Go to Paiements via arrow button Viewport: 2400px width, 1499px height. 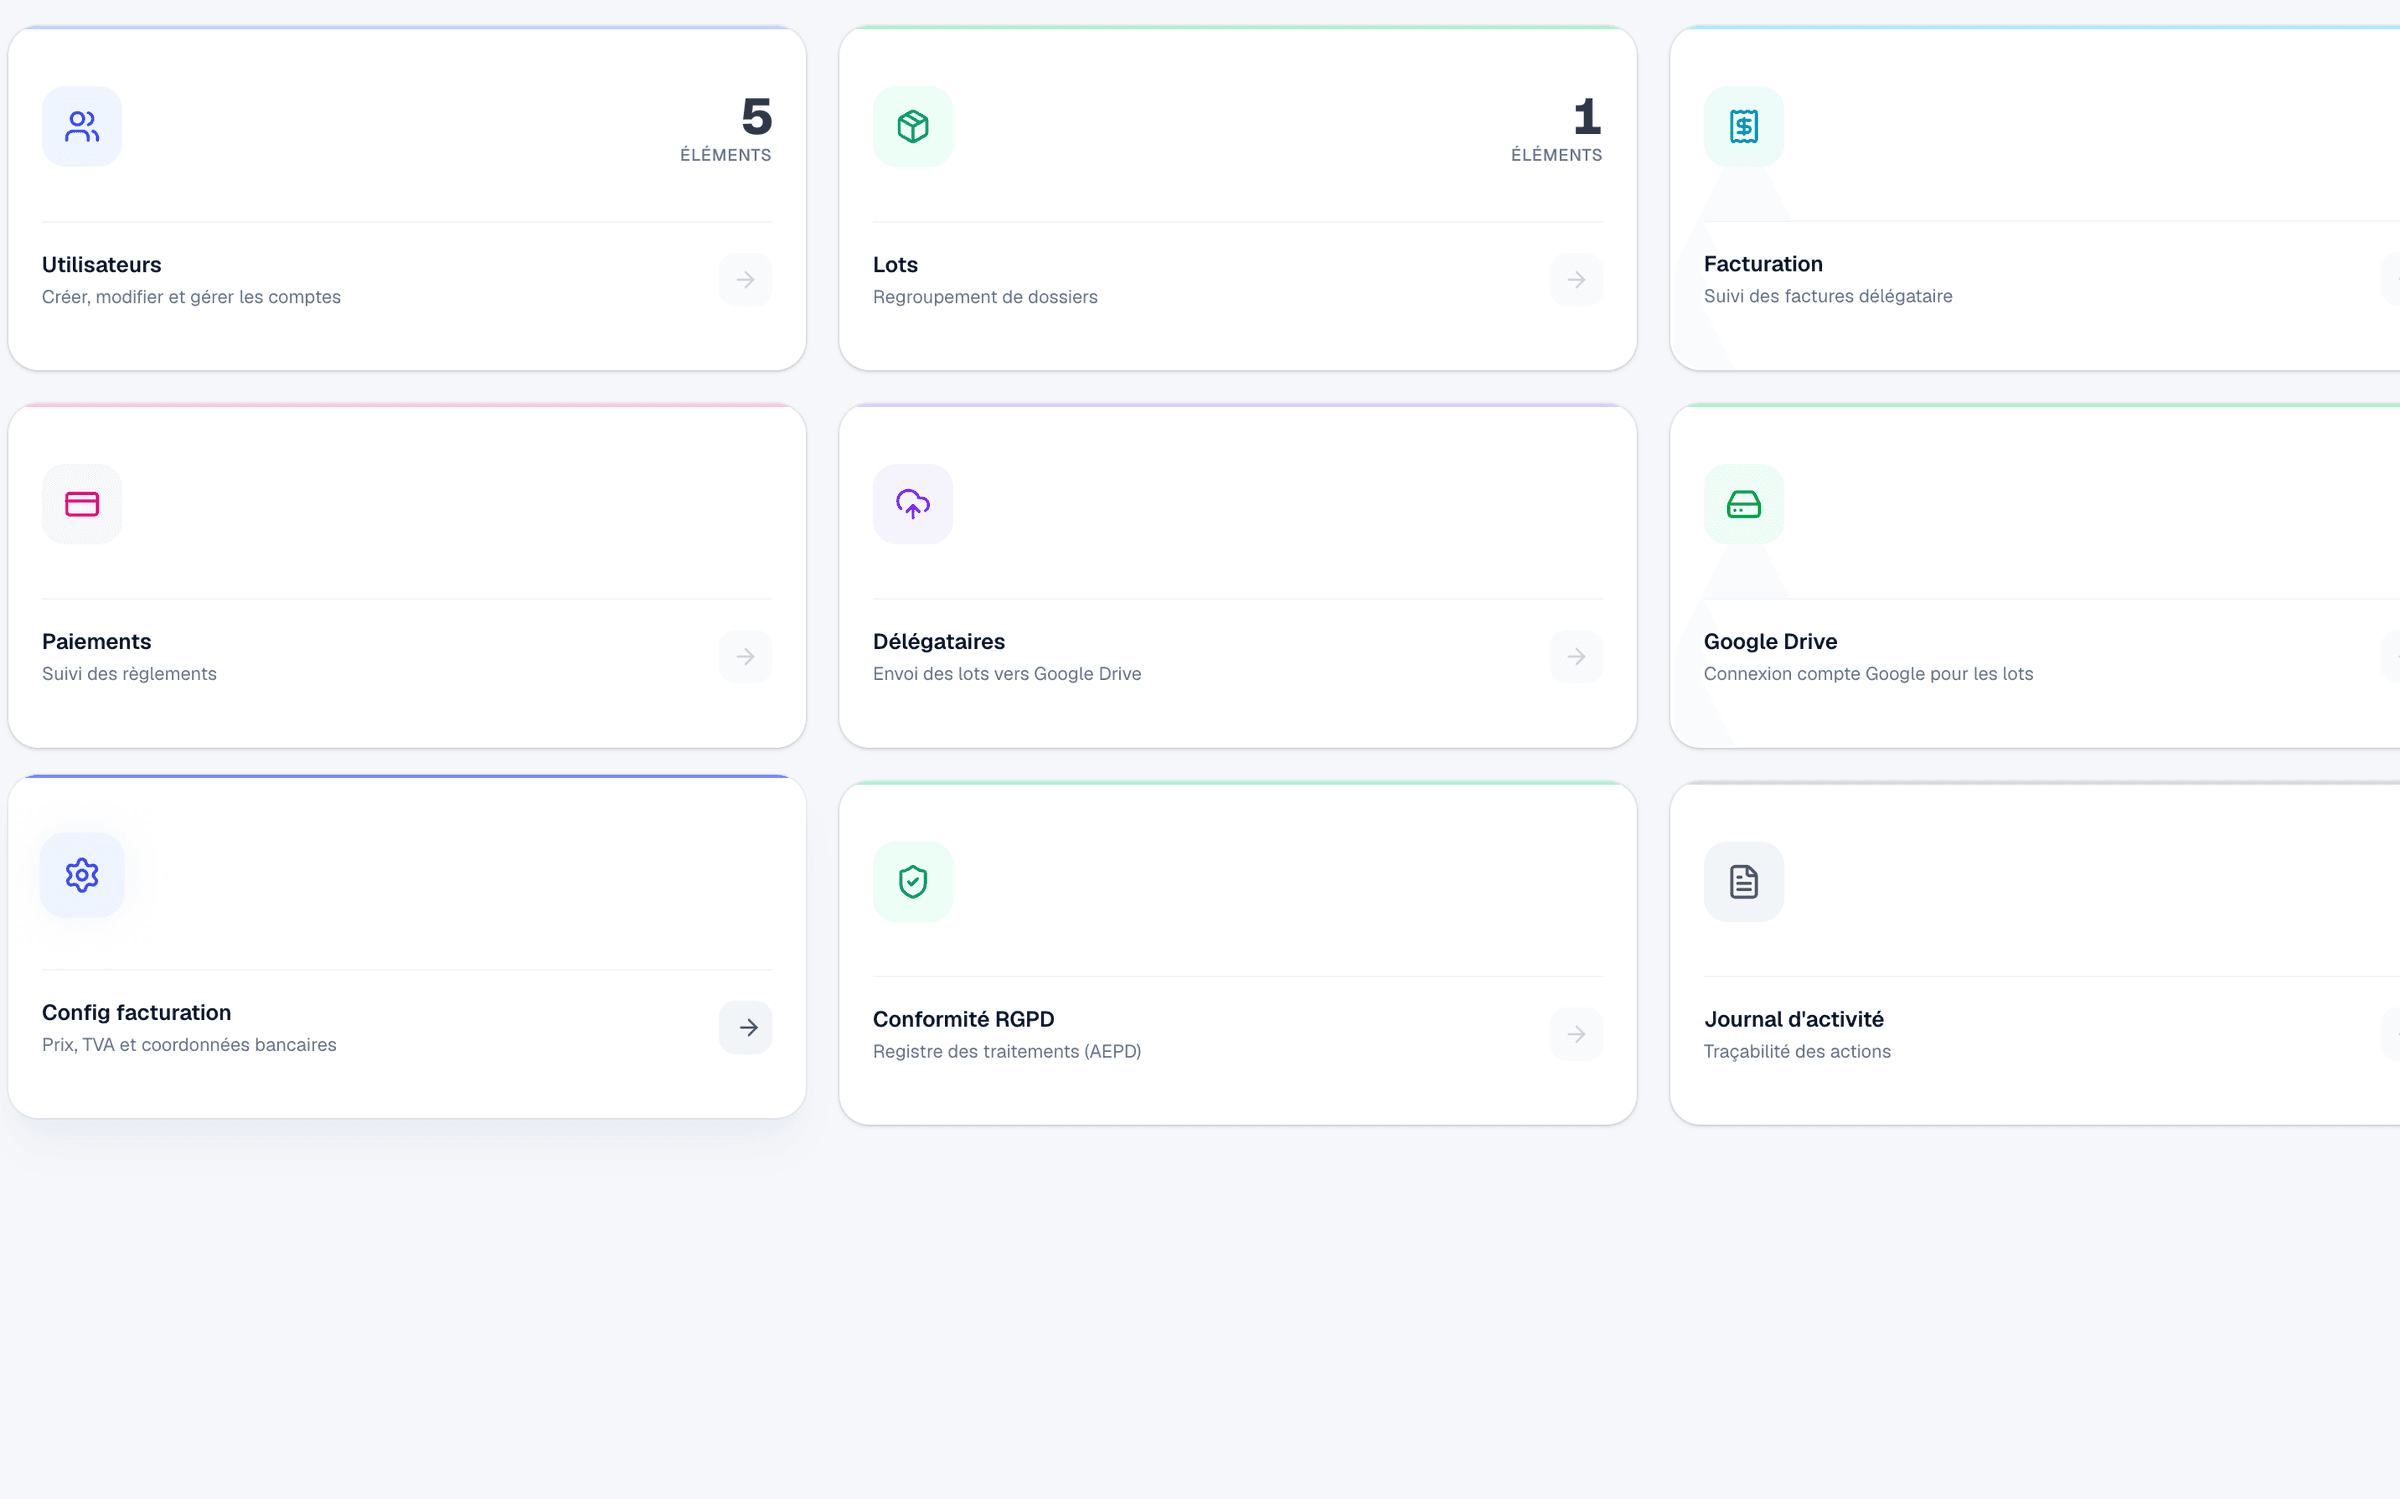pyautogui.click(x=745, y=656)
